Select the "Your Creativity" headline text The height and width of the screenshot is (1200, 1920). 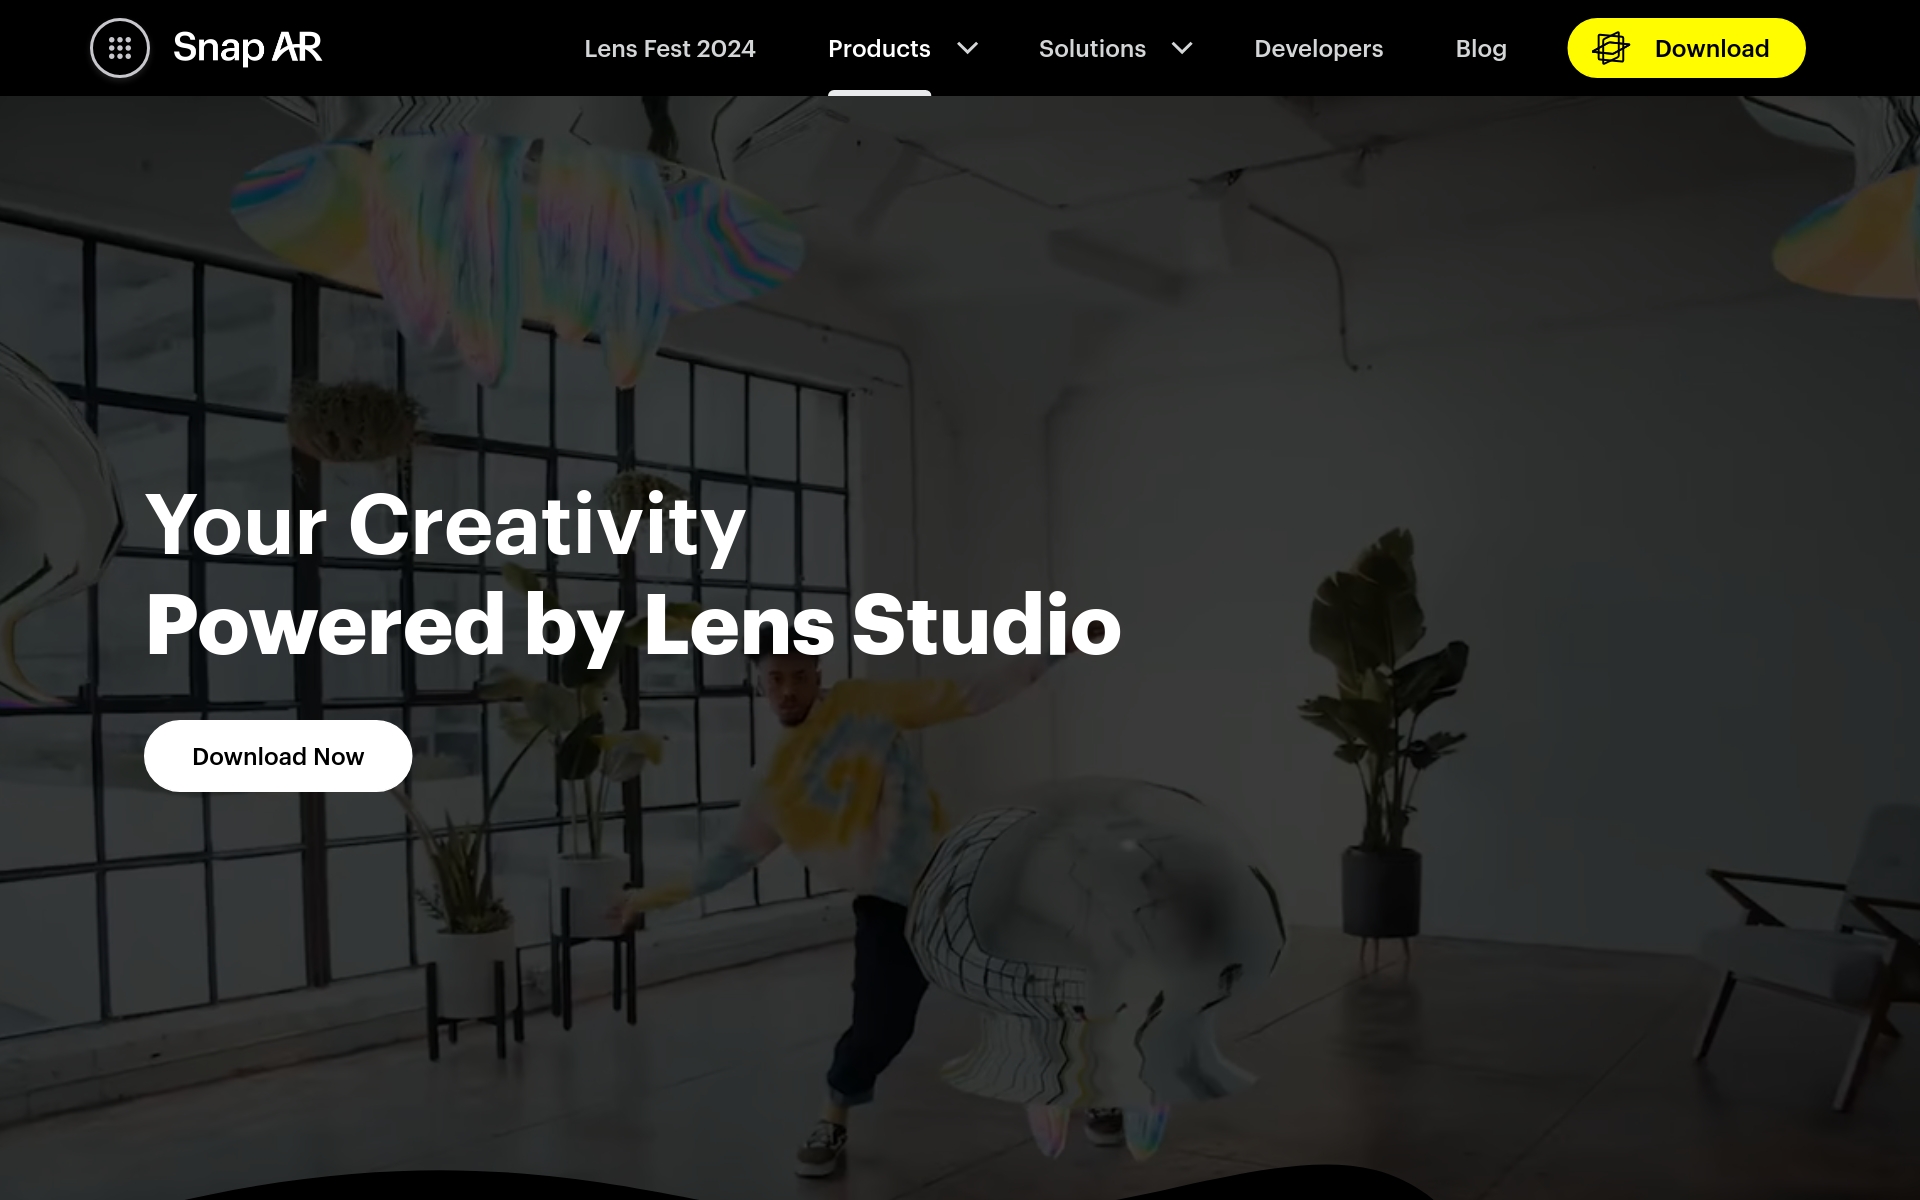(446, 525)
